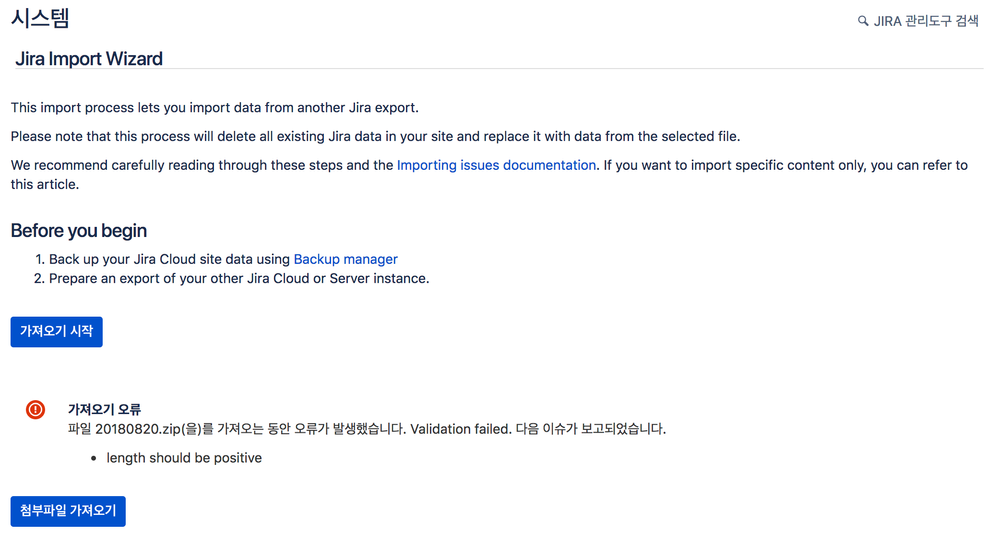Open the Importing issues documentation link
The height and width of the screenshot is (545, 999).
pyautogui.click(x=496, y=165)
